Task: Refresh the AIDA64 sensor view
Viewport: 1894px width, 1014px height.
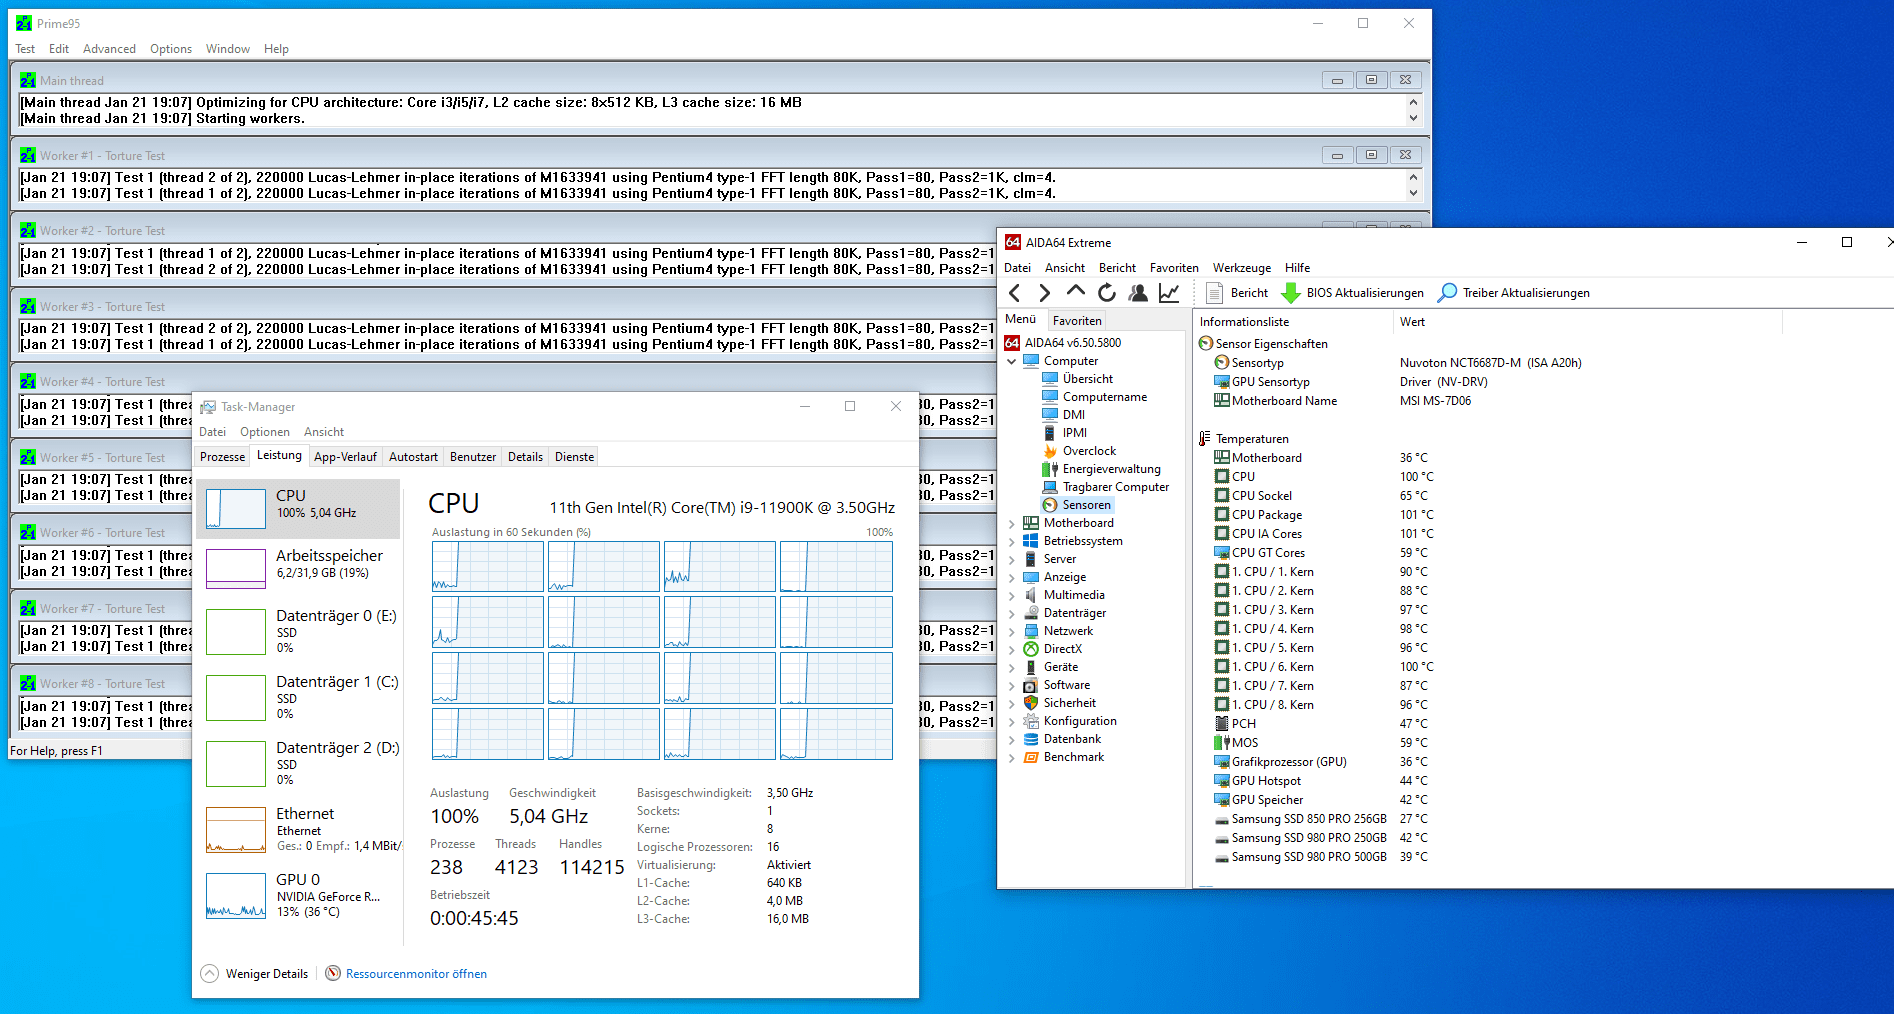Action: 1107,293
